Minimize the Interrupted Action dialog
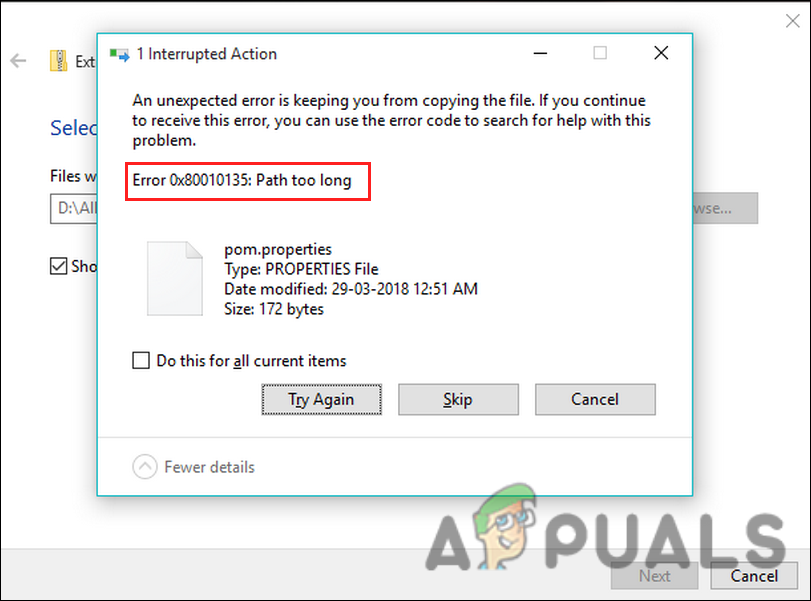The width and height of the screenshot is (811, 601). click(x=540, y=53)
